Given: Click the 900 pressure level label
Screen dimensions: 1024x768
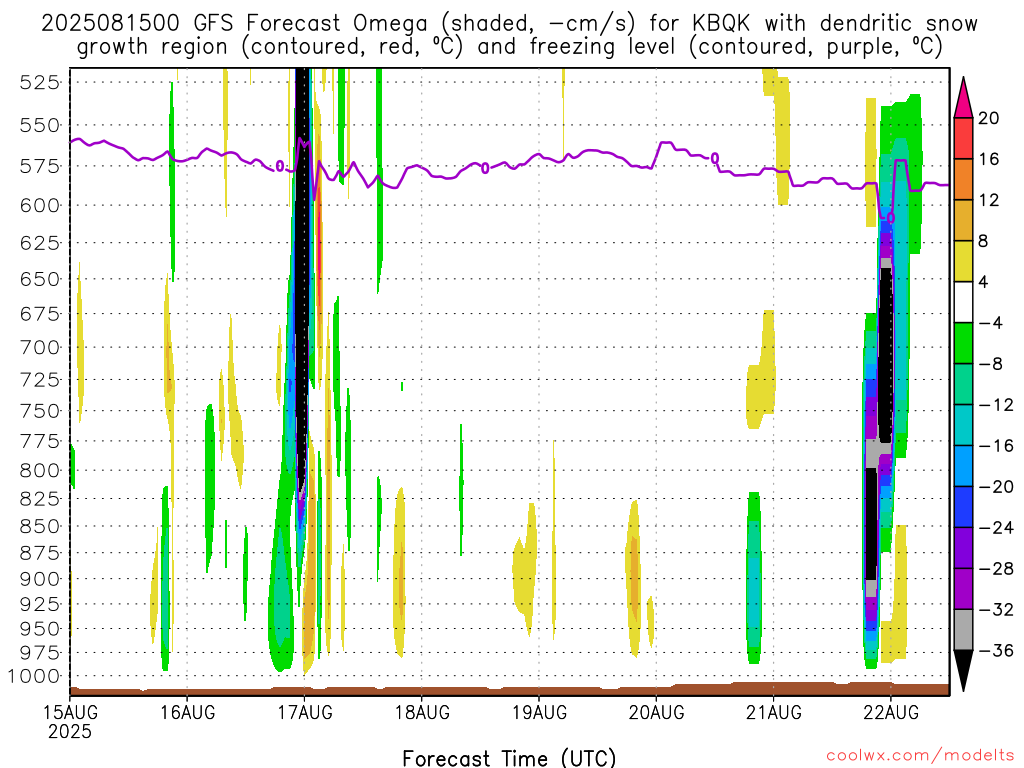Looking at the screenshot, I should click(x=40, y=579).
